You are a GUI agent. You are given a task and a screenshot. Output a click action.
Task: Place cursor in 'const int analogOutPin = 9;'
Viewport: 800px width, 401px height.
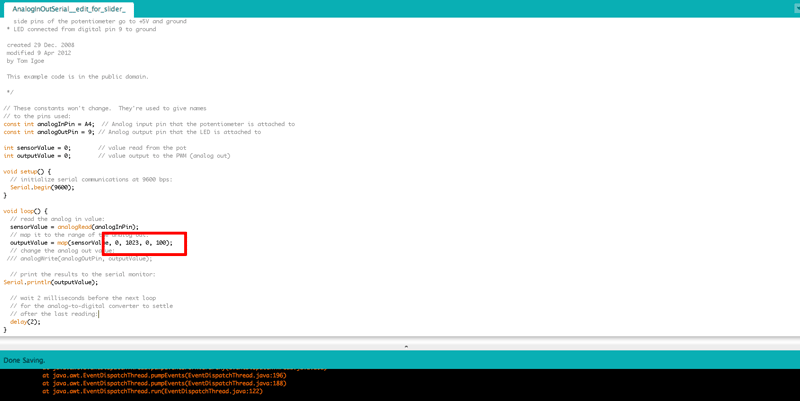[x=49, y=132]
